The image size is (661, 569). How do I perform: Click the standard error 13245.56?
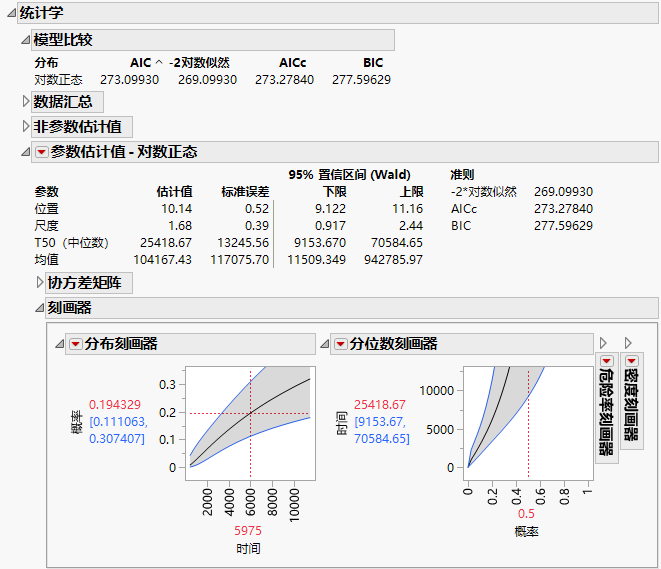tap(243, 243)
